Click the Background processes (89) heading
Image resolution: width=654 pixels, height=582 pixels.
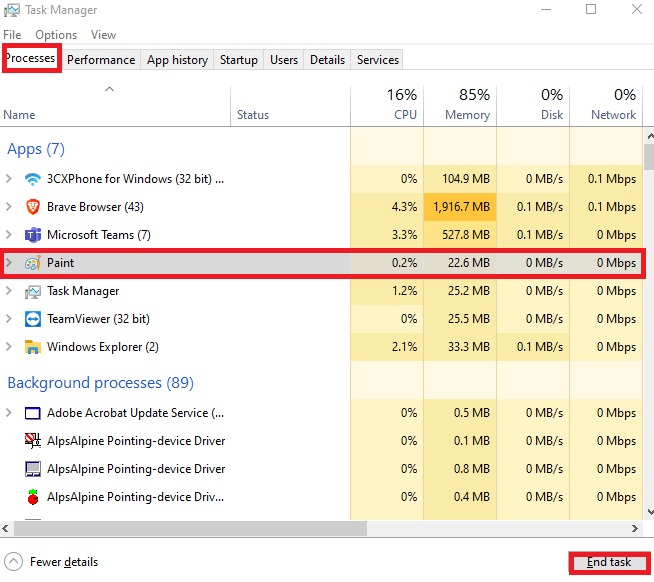point(101,383)
